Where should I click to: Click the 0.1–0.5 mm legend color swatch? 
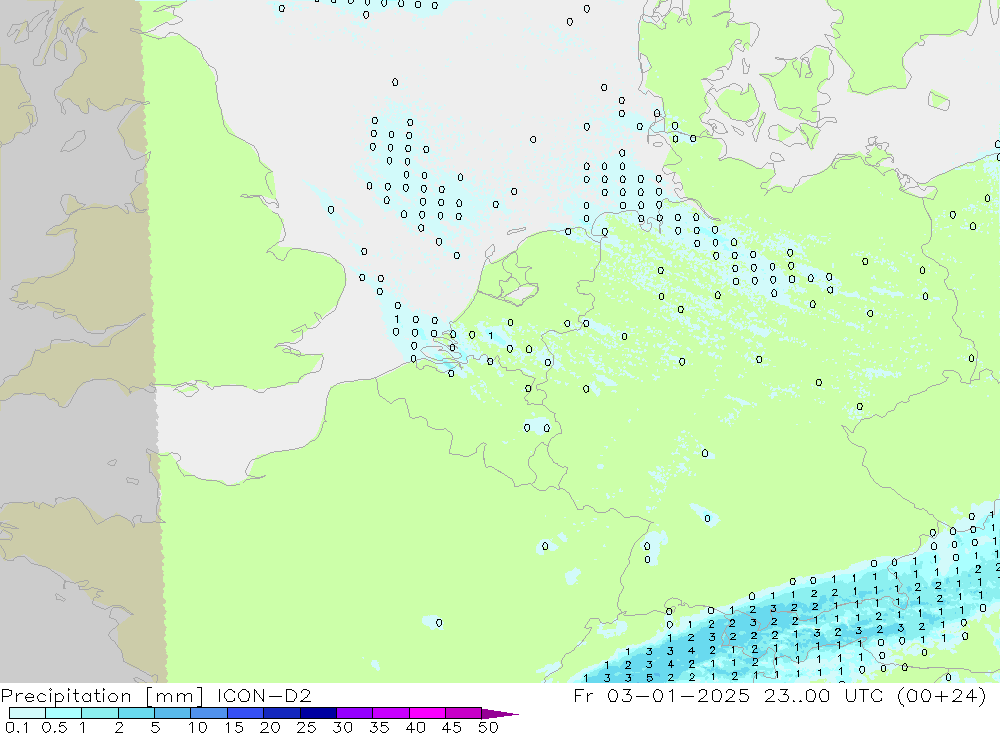[x=27, y=713]
